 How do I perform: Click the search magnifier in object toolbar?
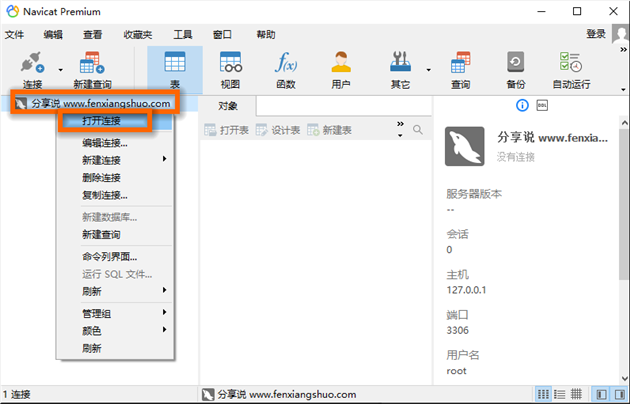tap(418, 130)
